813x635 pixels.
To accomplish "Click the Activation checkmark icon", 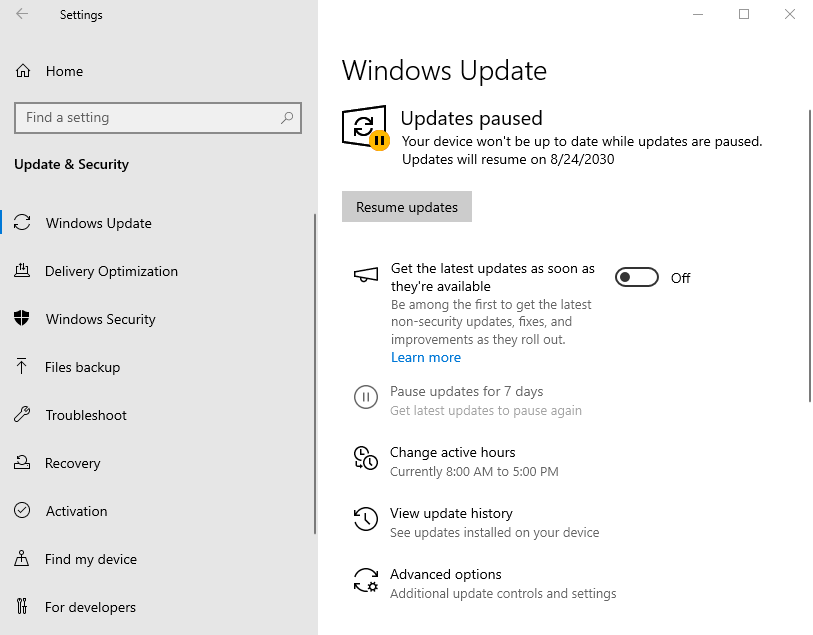I will pyautogui.click(x=22, y=510).
